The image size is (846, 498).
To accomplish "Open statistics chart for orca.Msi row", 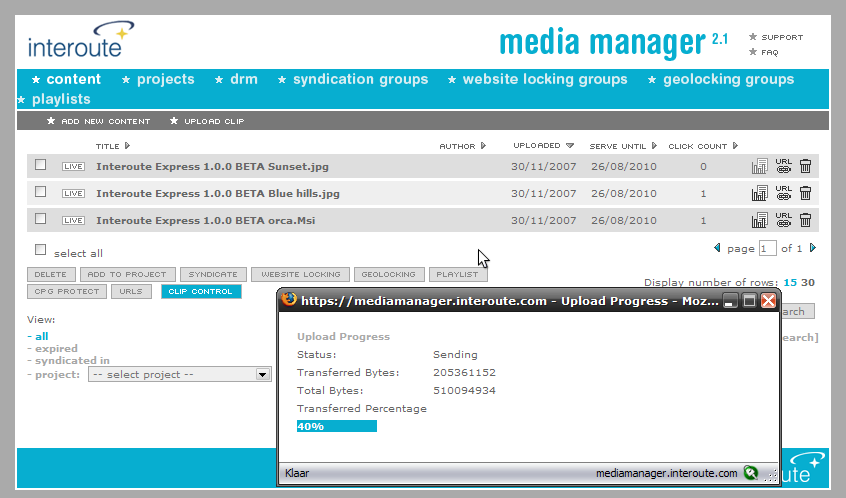I will 759,220.
